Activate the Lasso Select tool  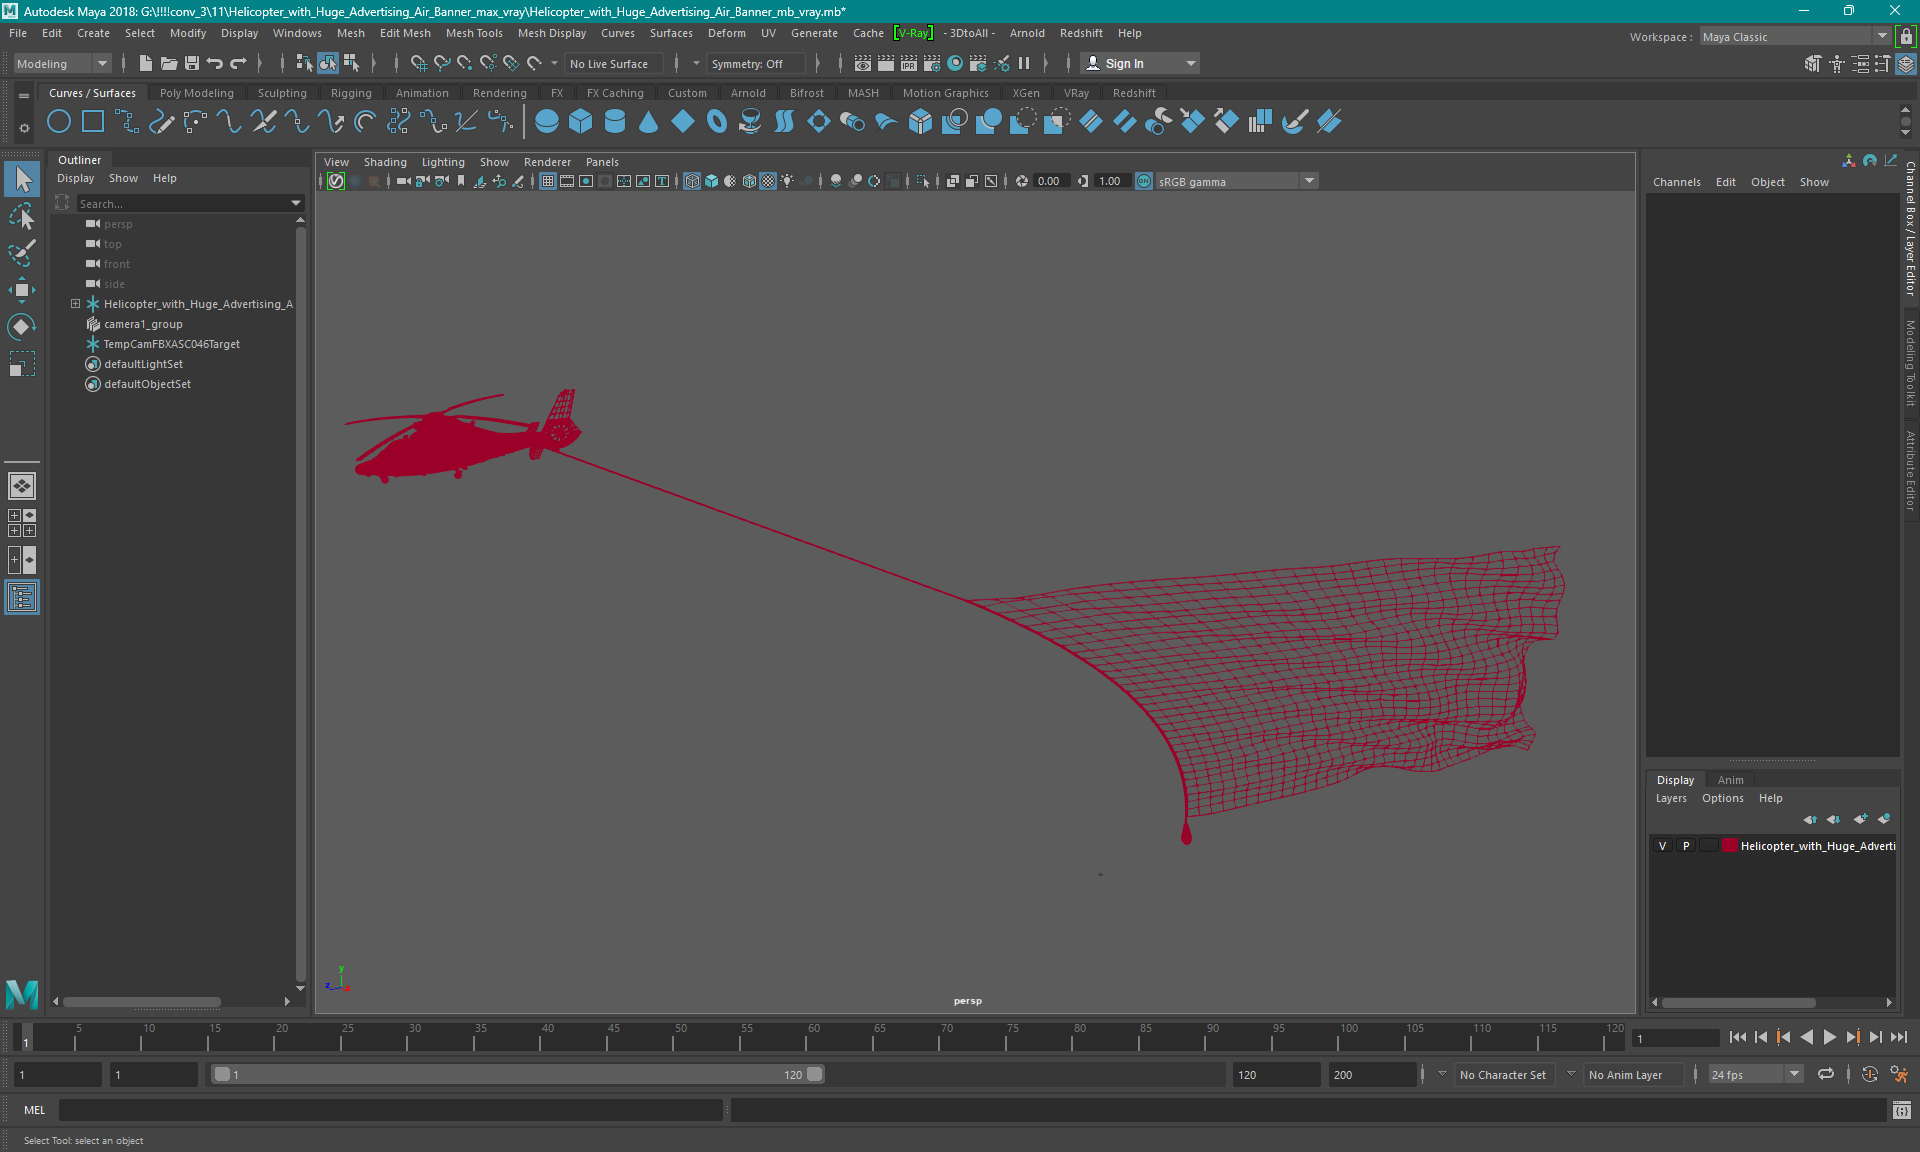(22, 216)
